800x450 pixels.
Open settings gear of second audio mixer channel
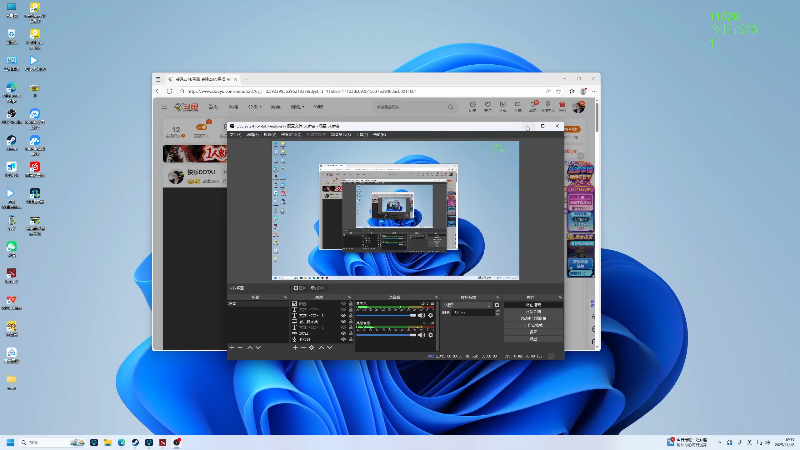pyautogui.click(x=431, y=335)
